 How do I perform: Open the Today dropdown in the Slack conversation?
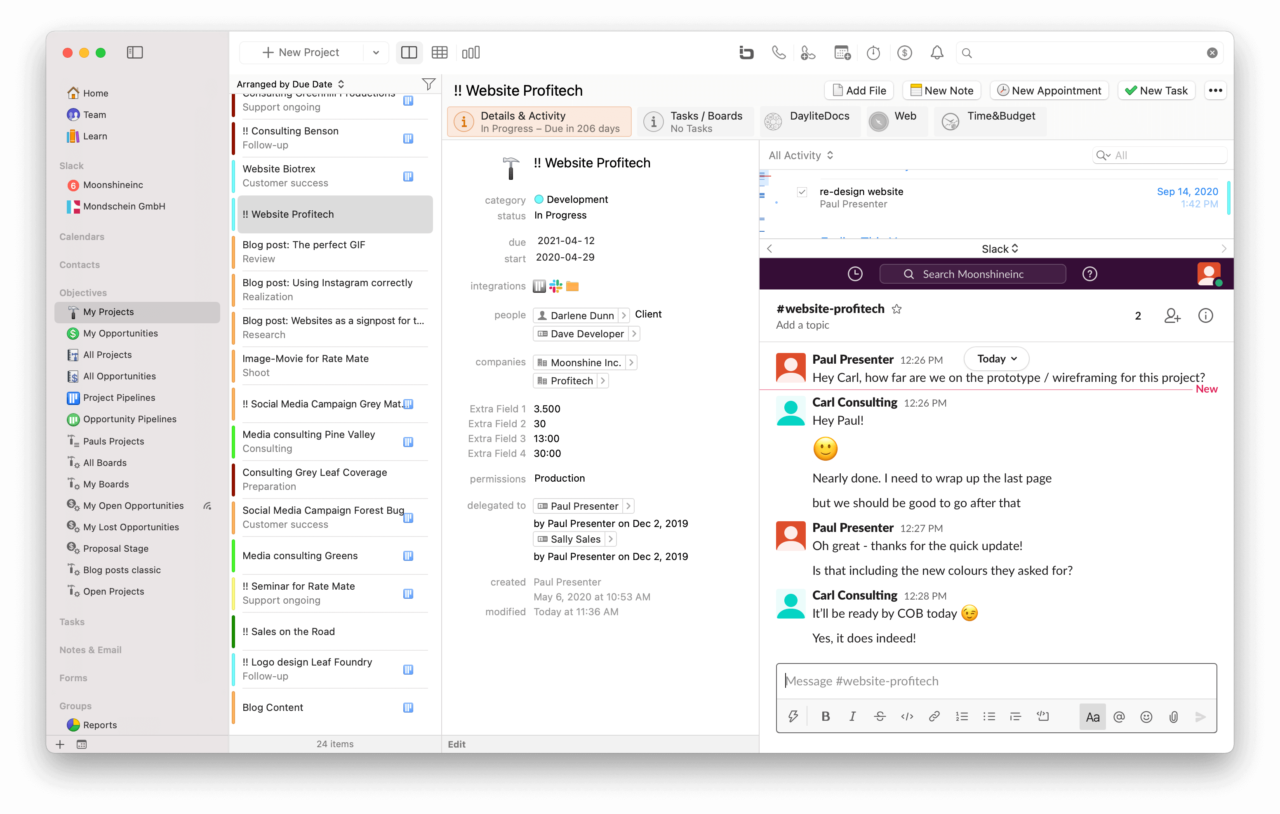pos(996,358)
